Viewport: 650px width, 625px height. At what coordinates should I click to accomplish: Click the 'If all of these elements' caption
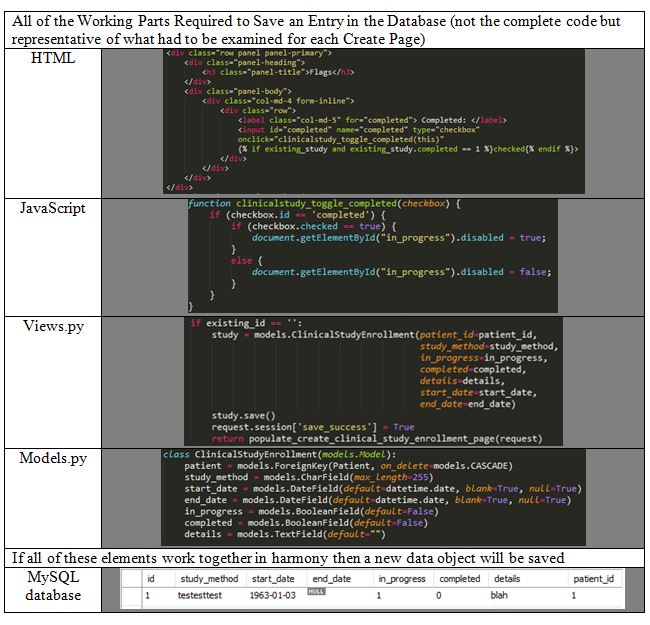288,558
